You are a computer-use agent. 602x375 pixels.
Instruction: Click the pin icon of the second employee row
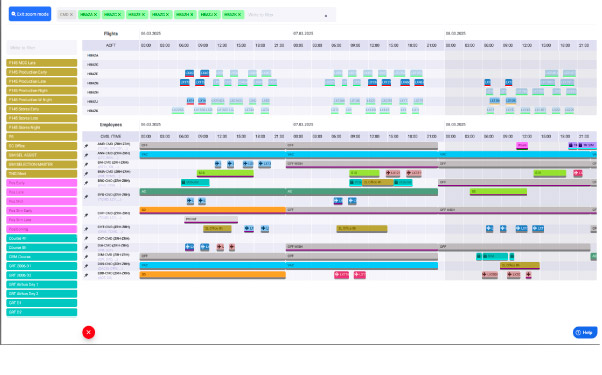coord(86,155)
